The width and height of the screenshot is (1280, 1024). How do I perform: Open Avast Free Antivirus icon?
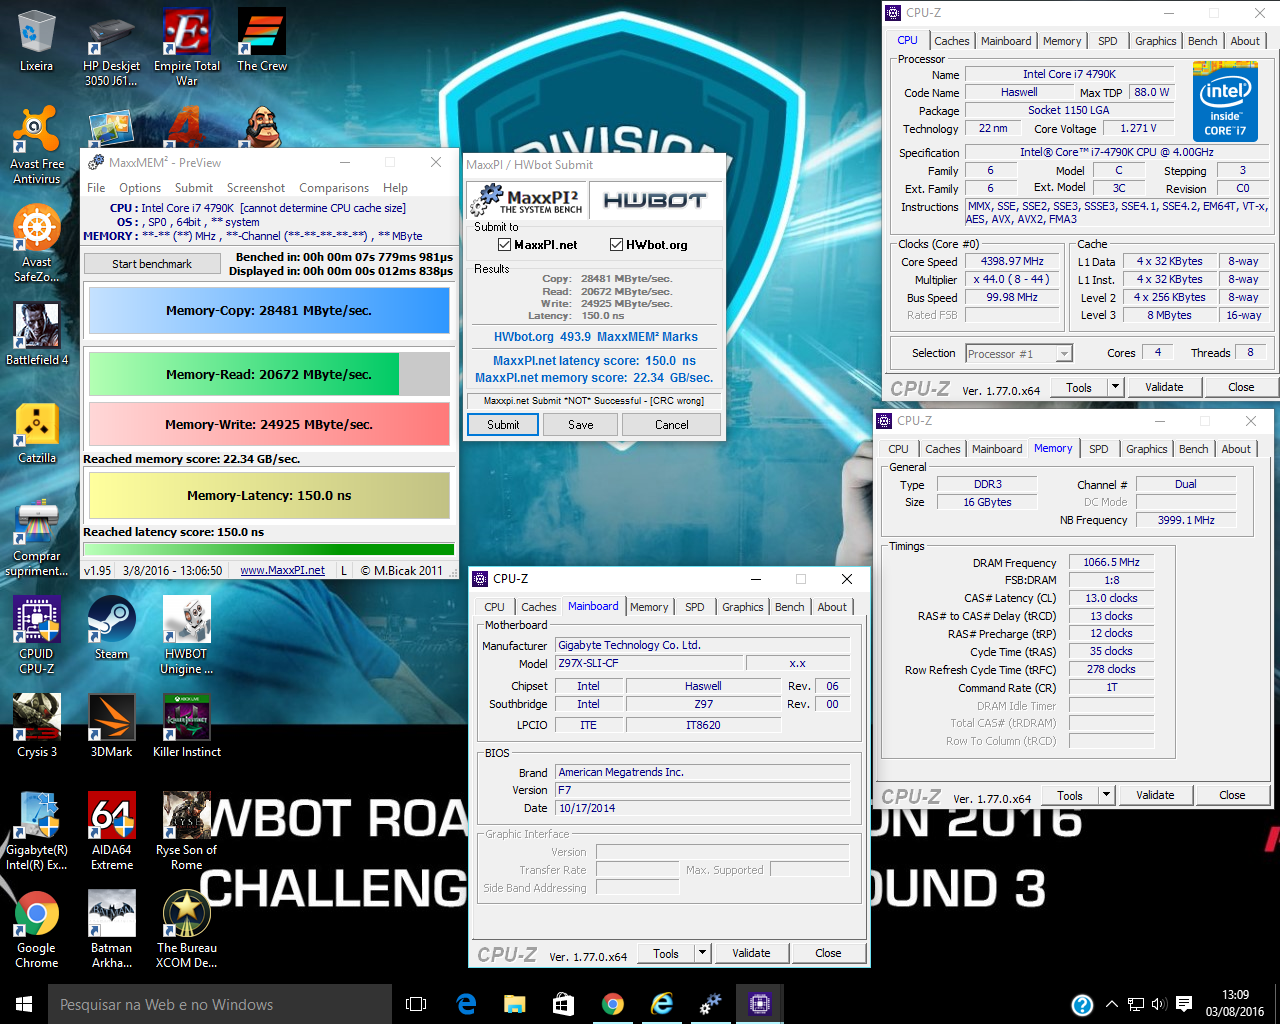point(37,145)
